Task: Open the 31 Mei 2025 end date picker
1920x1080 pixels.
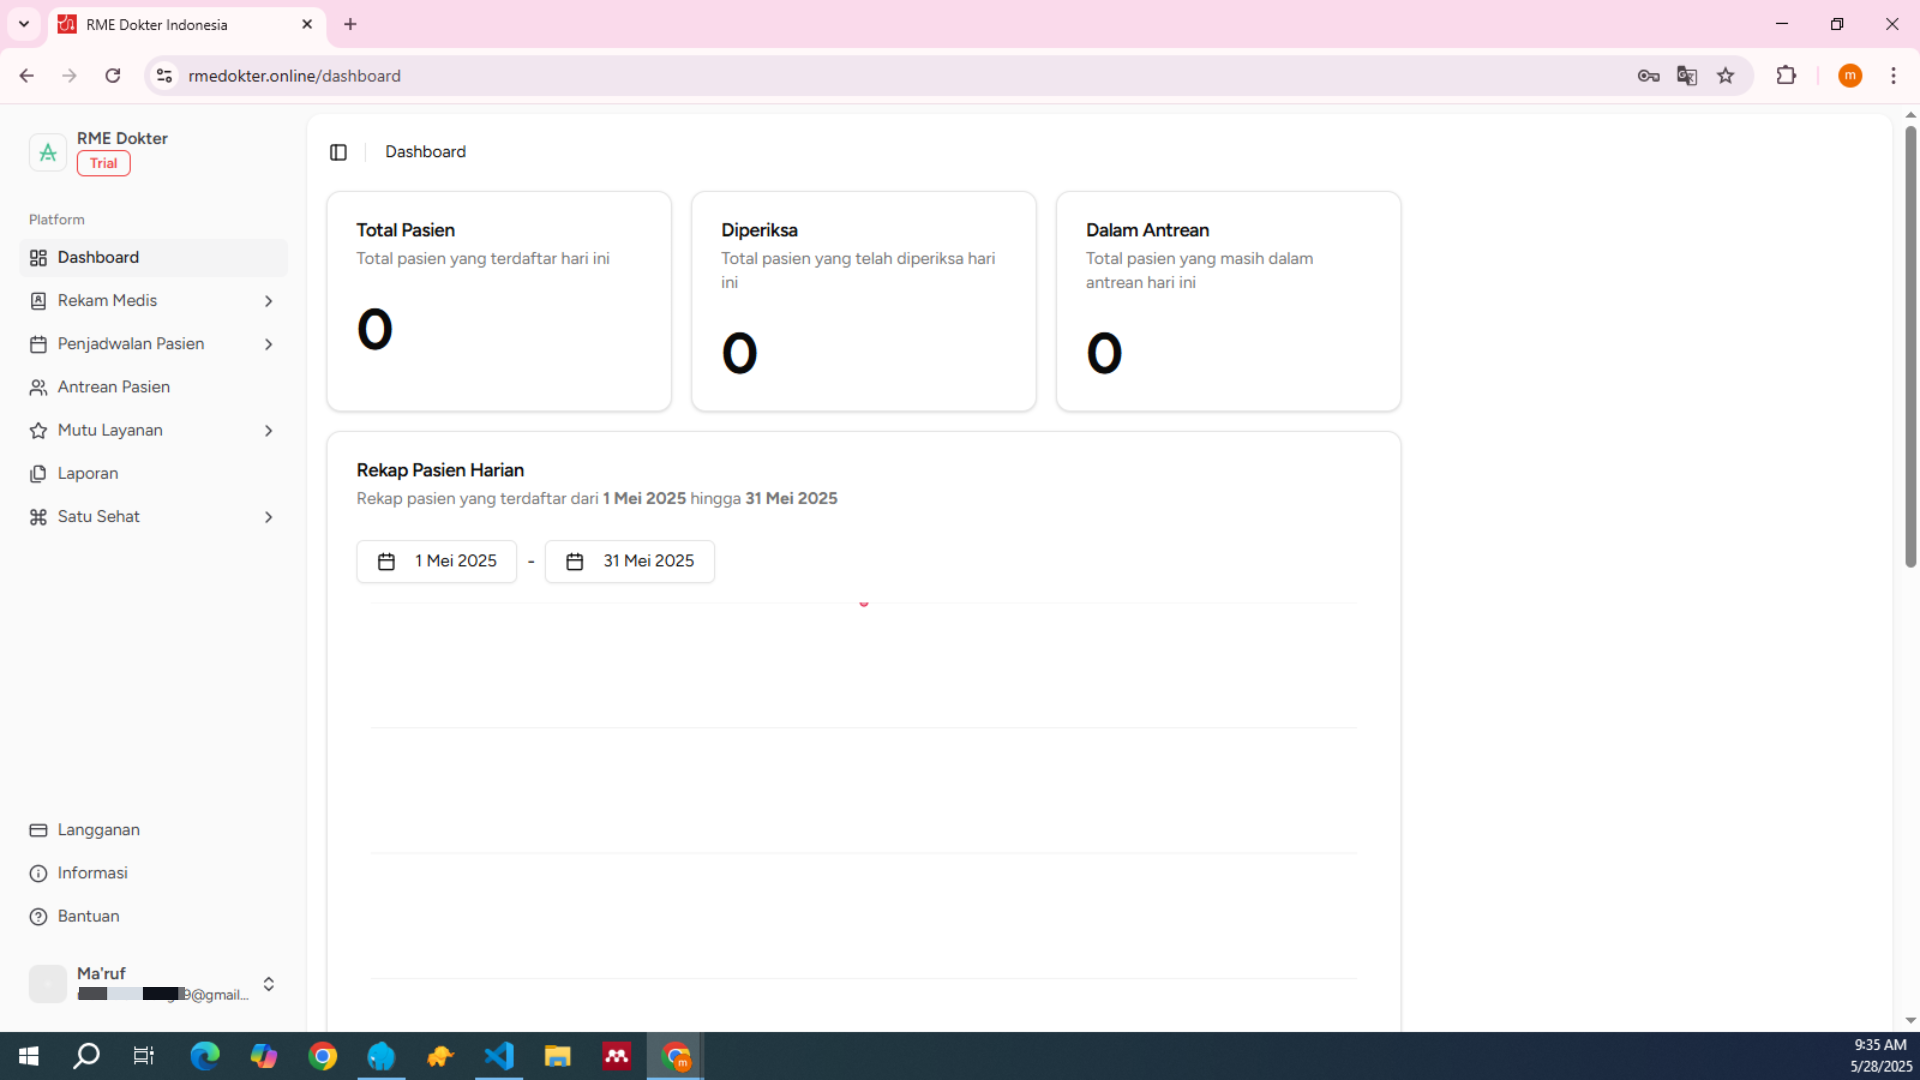Action: (630, 562)
